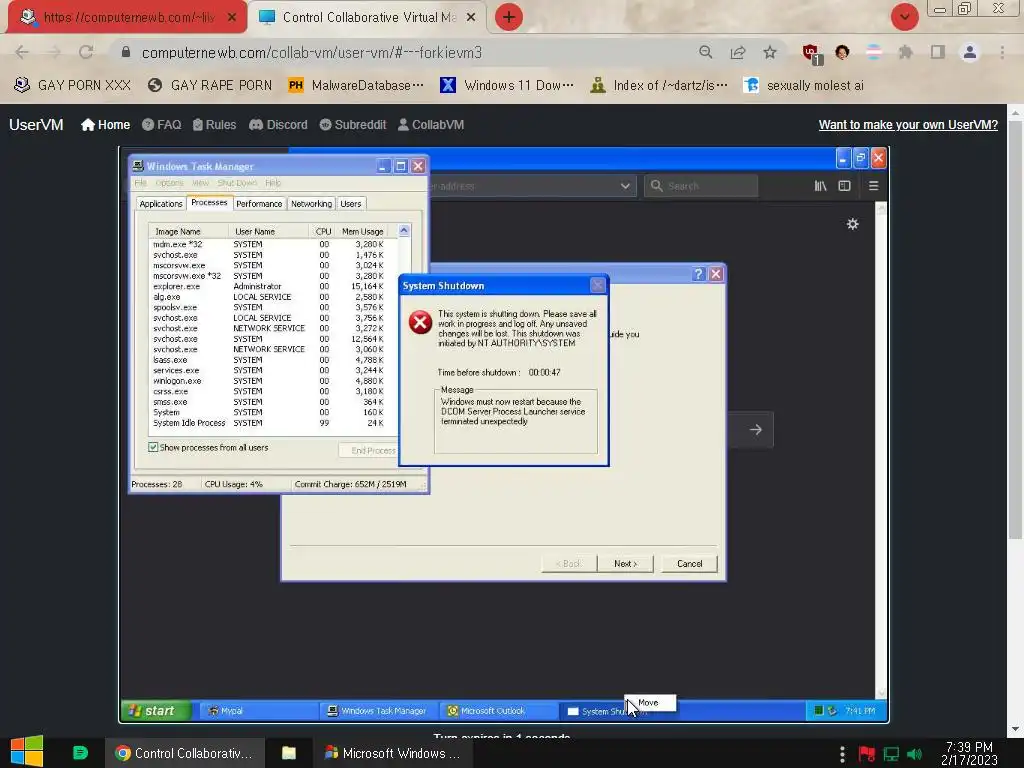Open the Windows 11 Dow… bookmark
This screenshot has width=1024, height=768.
point(507,85)
